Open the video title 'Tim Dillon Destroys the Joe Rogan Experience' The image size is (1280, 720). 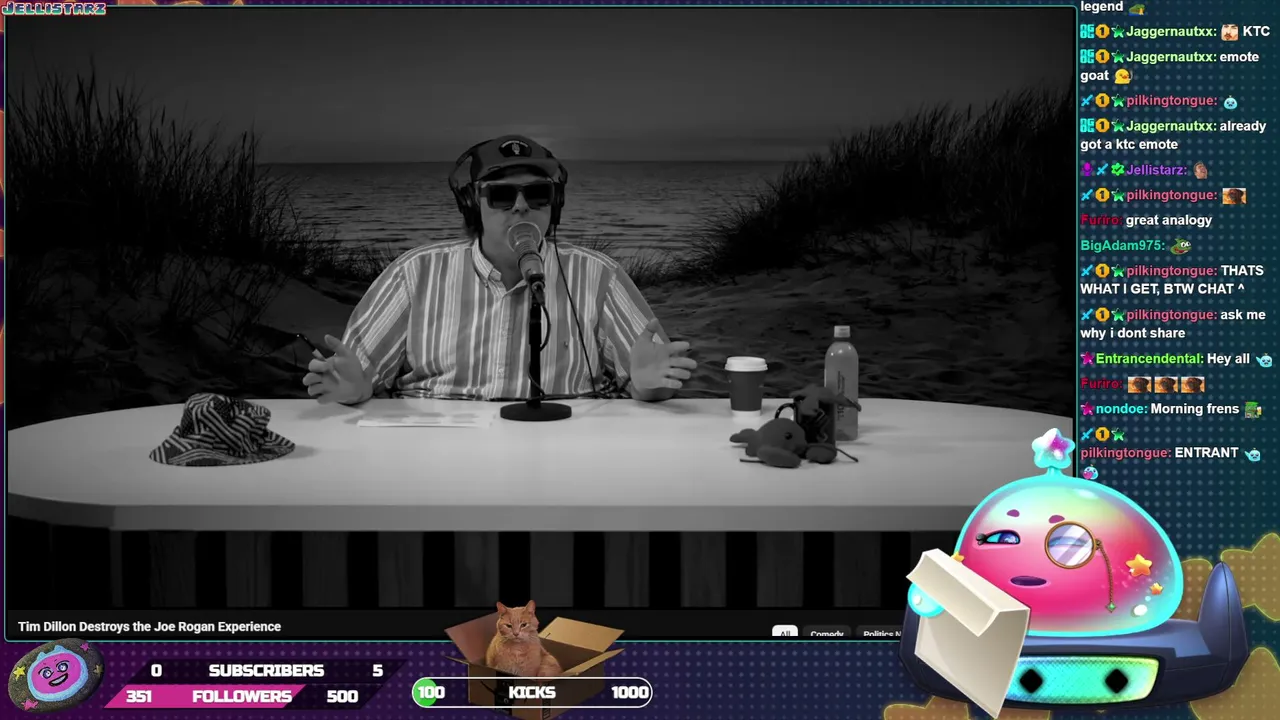149,627
